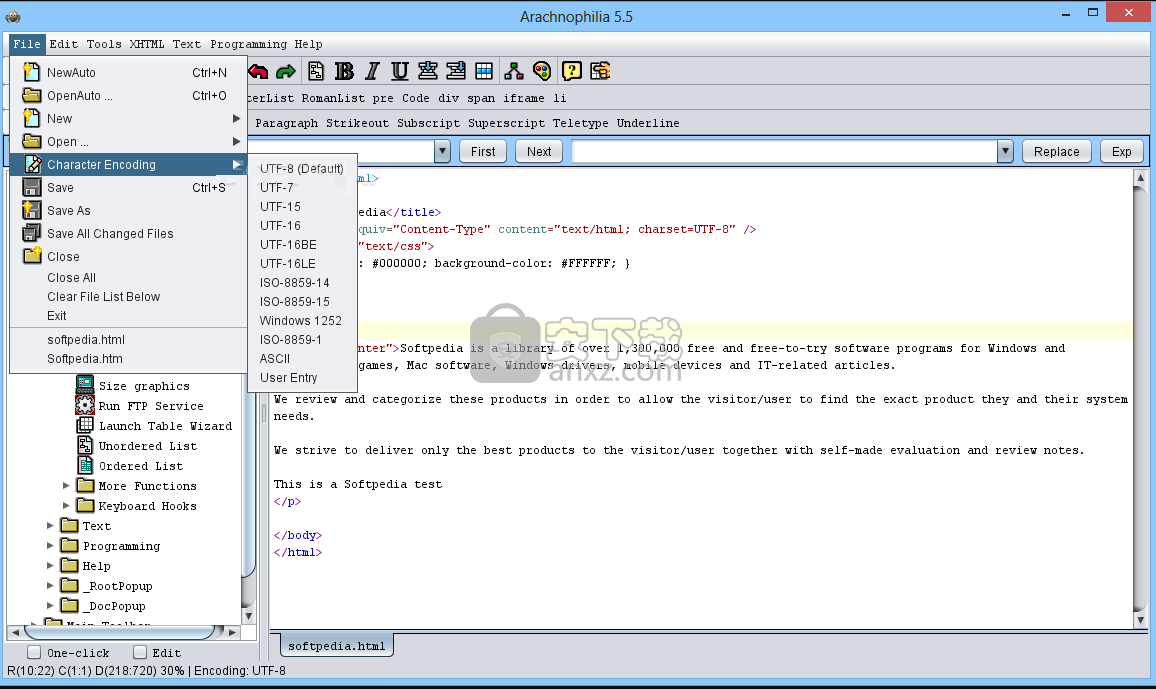1156x689 pixels.
Task: Click the NewAuto menu icon
Action: click(31, 71)
